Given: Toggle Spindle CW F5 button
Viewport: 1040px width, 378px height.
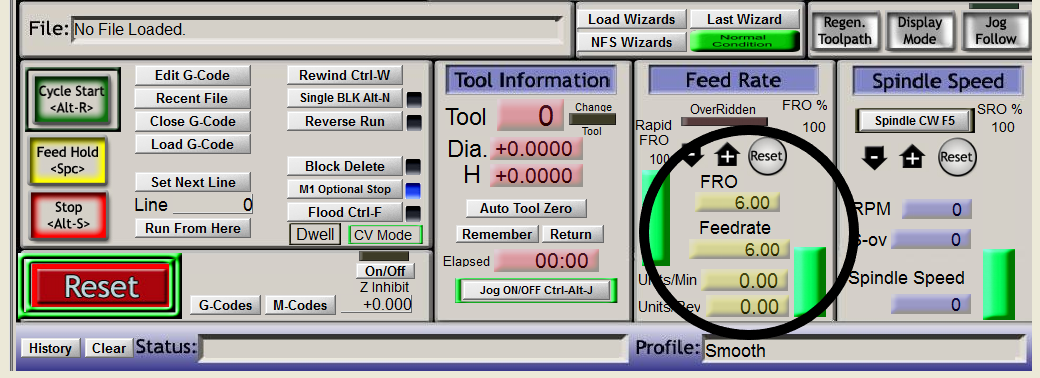Looking at the screenshot, I should coord(915,121).
